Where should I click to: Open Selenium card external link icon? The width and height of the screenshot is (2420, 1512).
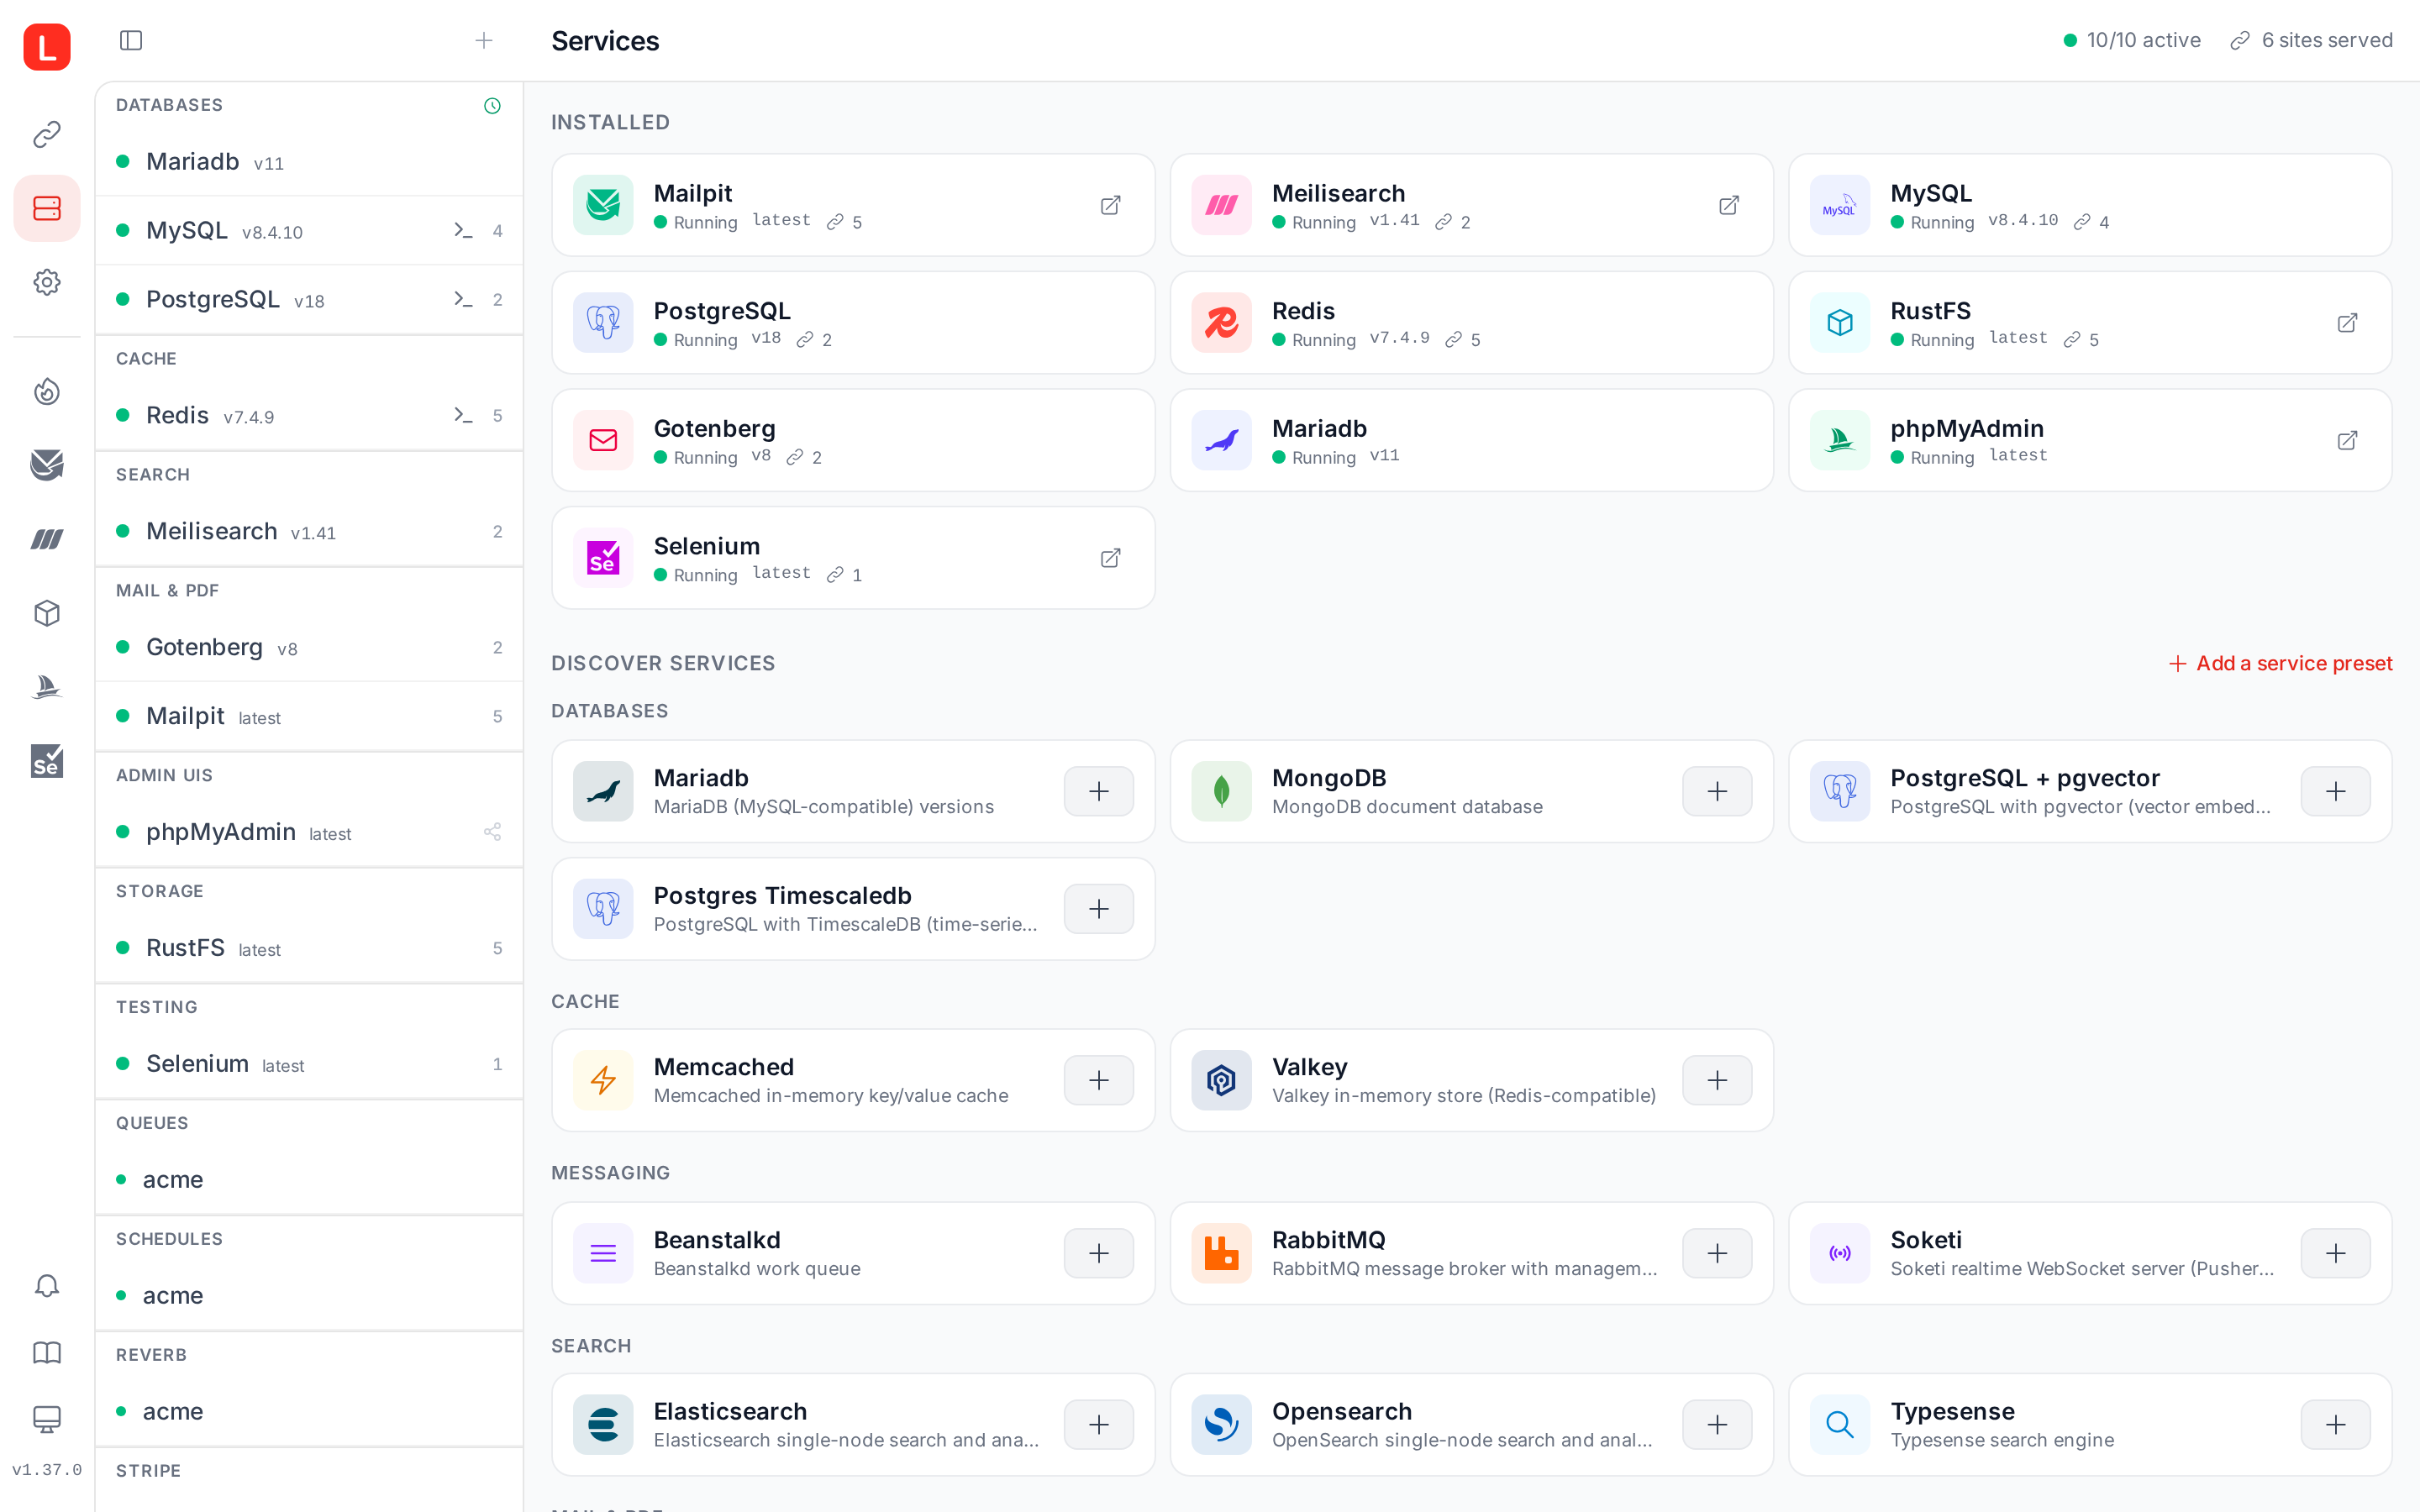click(1110, 558)
